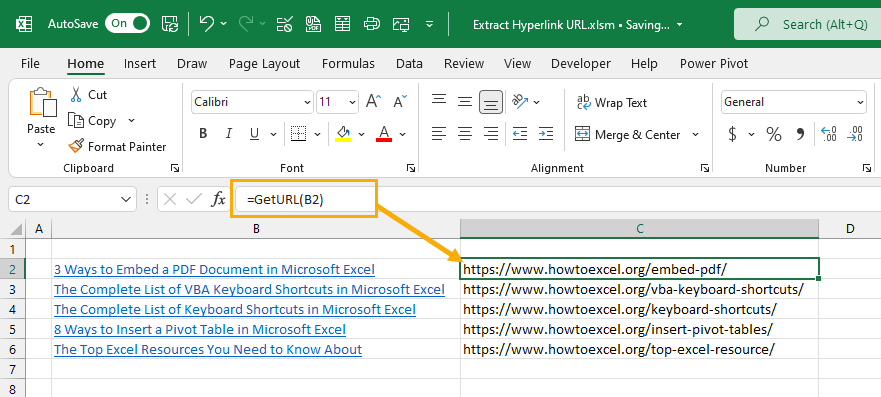Click the Borders icon

pos(298,134)
